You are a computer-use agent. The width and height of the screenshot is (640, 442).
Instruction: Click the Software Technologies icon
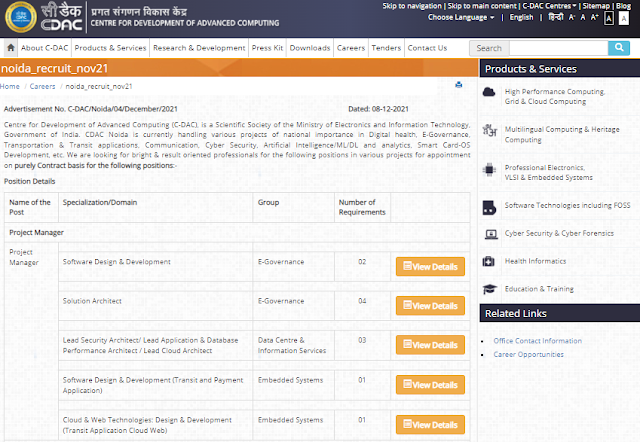coord(489,207)
